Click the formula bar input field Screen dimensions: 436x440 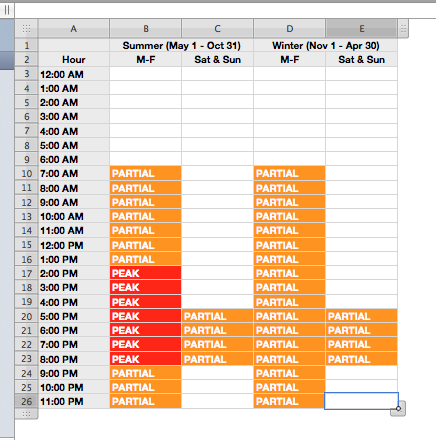[225, 10]
